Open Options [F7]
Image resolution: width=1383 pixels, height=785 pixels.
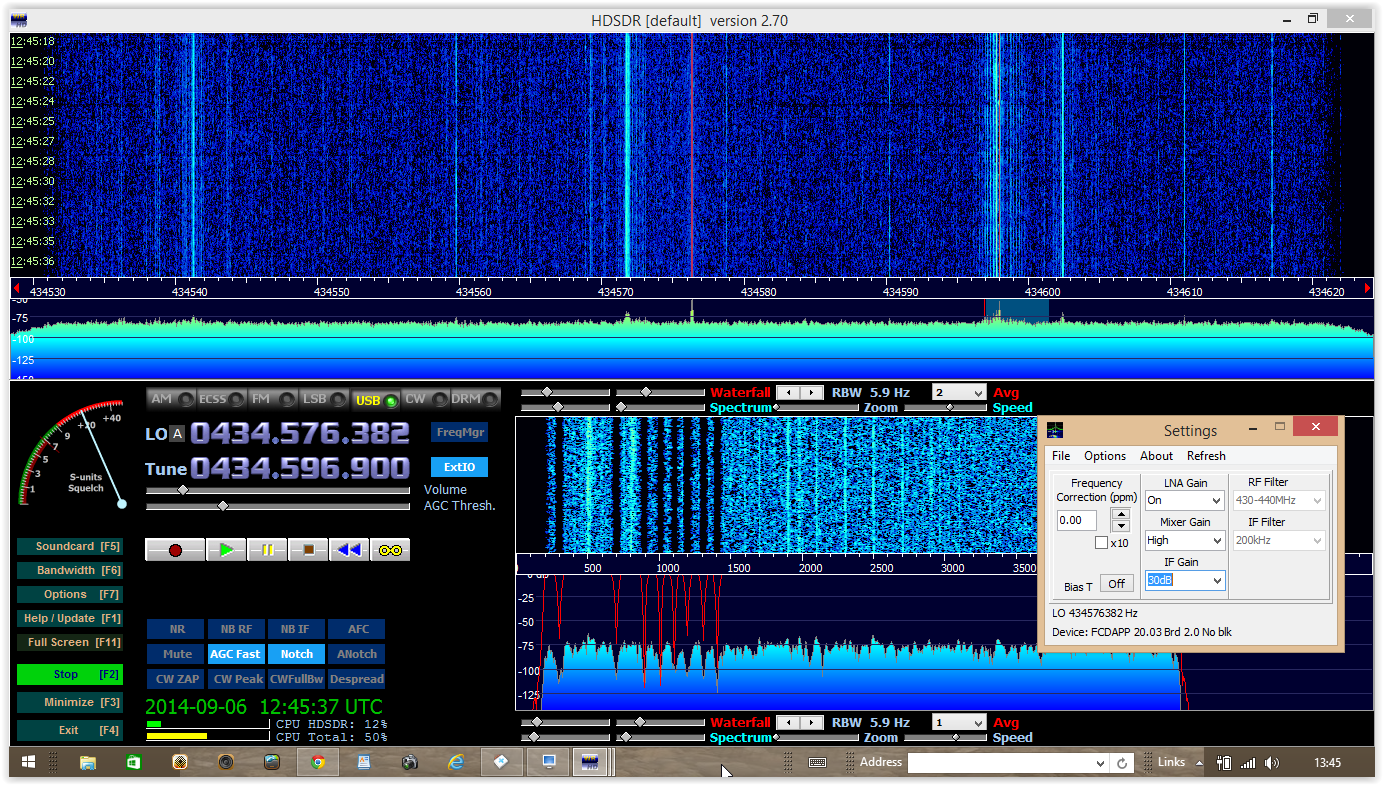69,594
